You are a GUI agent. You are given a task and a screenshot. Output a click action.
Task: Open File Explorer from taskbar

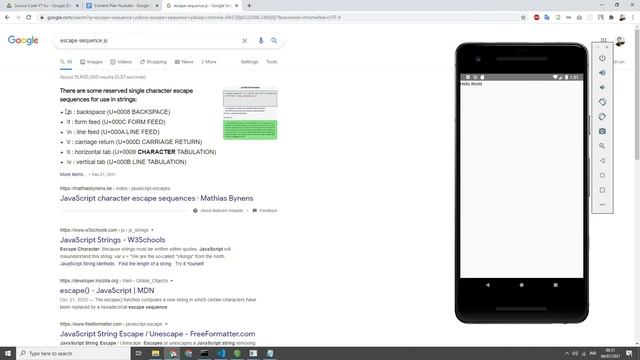tap(156, 353)
